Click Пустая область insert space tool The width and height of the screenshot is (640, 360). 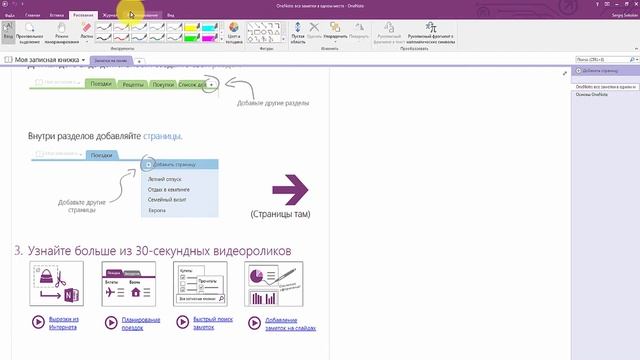click(298, 33)
